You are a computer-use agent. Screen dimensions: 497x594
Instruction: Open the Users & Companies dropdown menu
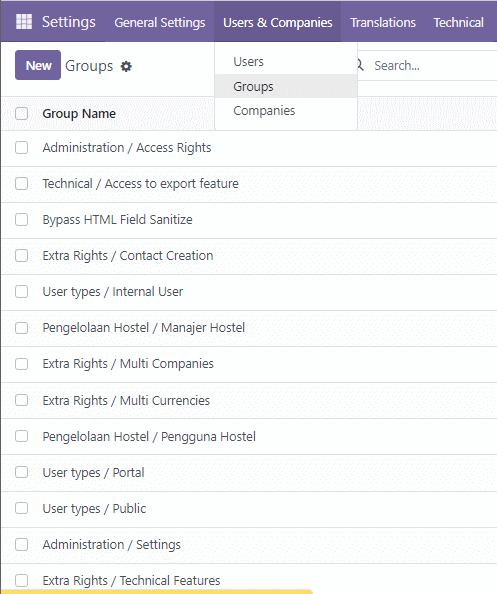tap(277, 22)
